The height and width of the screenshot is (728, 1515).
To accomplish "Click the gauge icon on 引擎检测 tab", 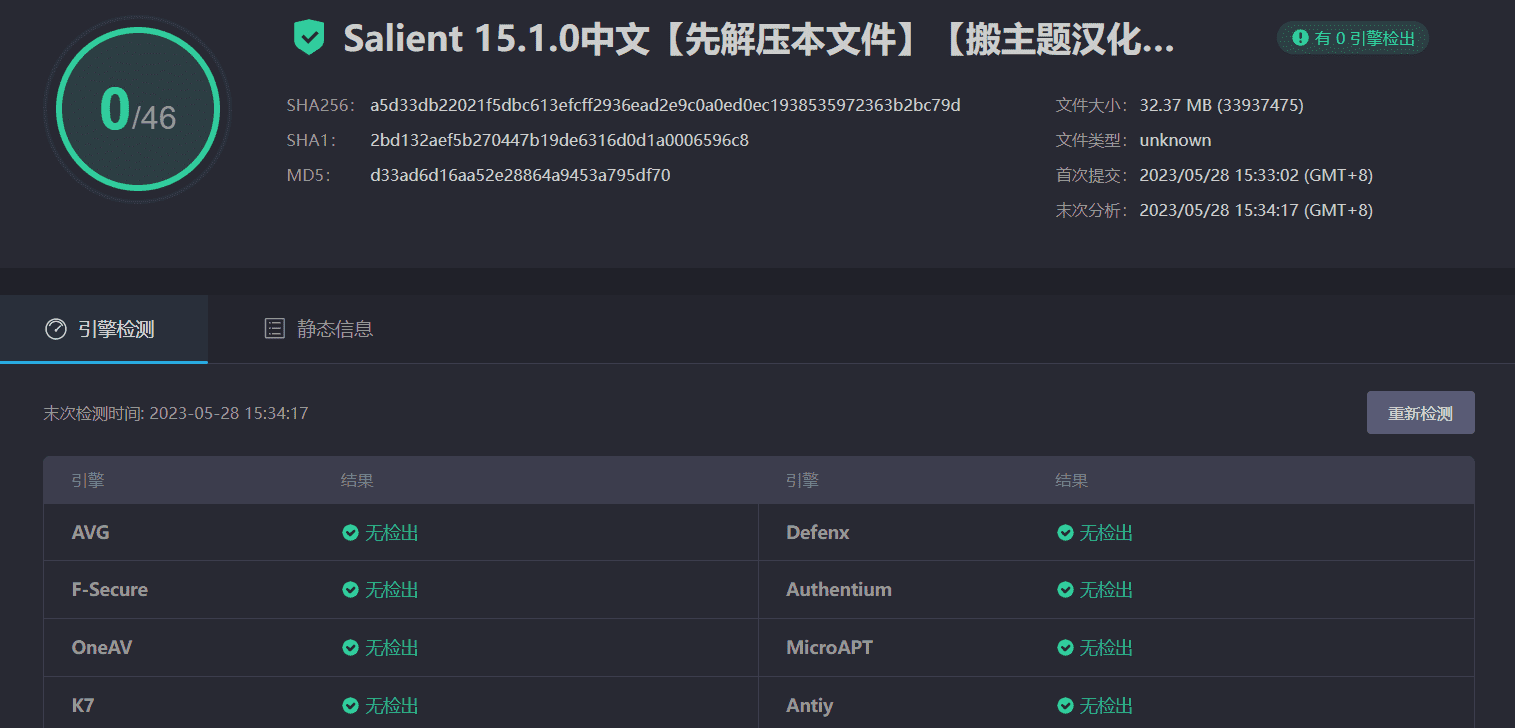I will click(x=56, y=329).
